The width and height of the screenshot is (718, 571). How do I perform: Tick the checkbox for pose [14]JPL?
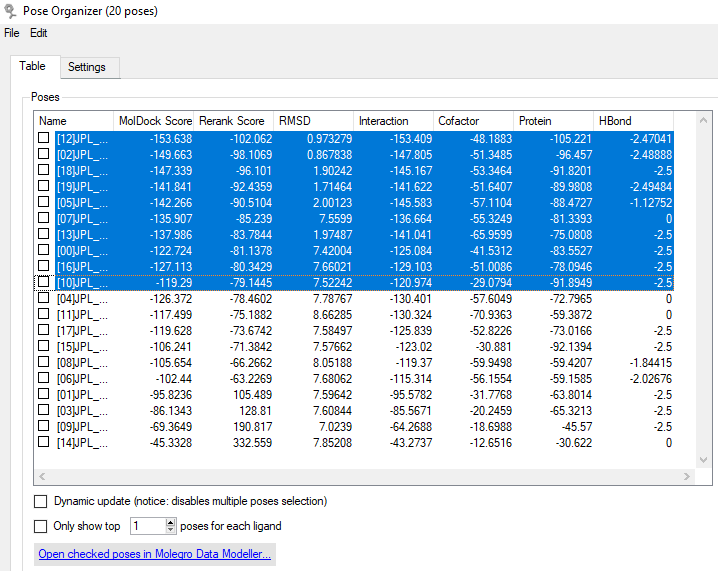44,442
